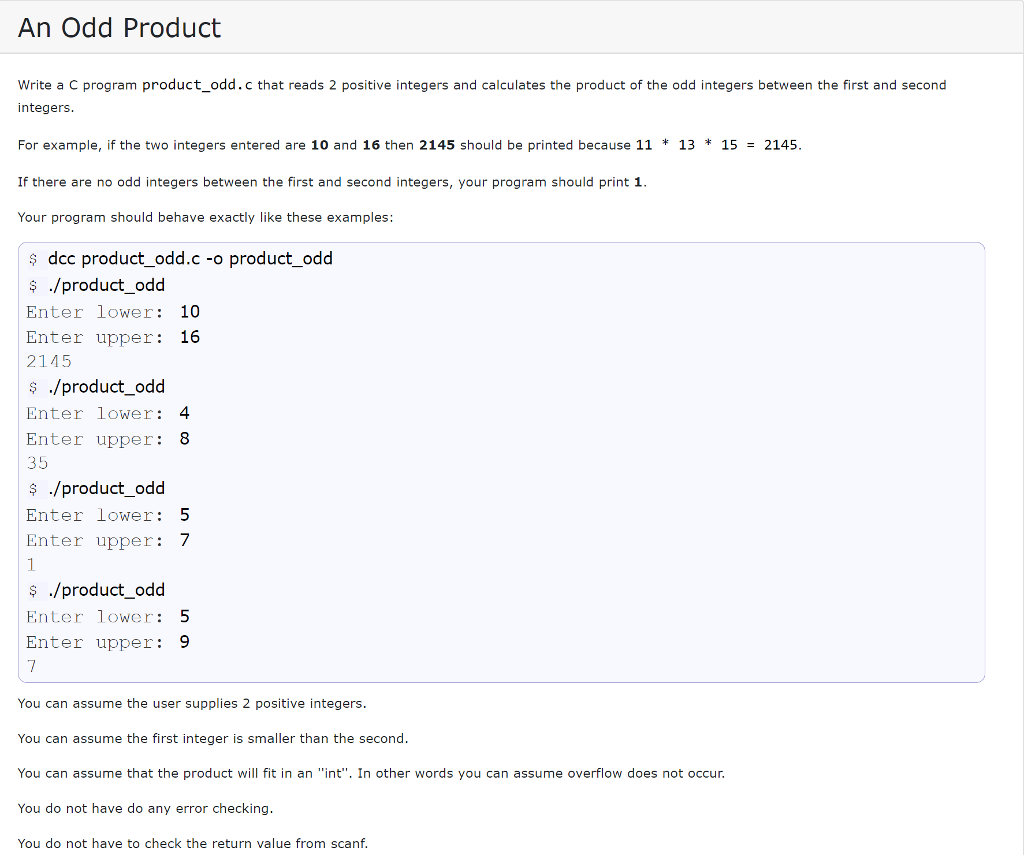Click the sentence about user supplying 2 positive integers
Viewport: 1024px width, 855px height.
coord(192,703)
